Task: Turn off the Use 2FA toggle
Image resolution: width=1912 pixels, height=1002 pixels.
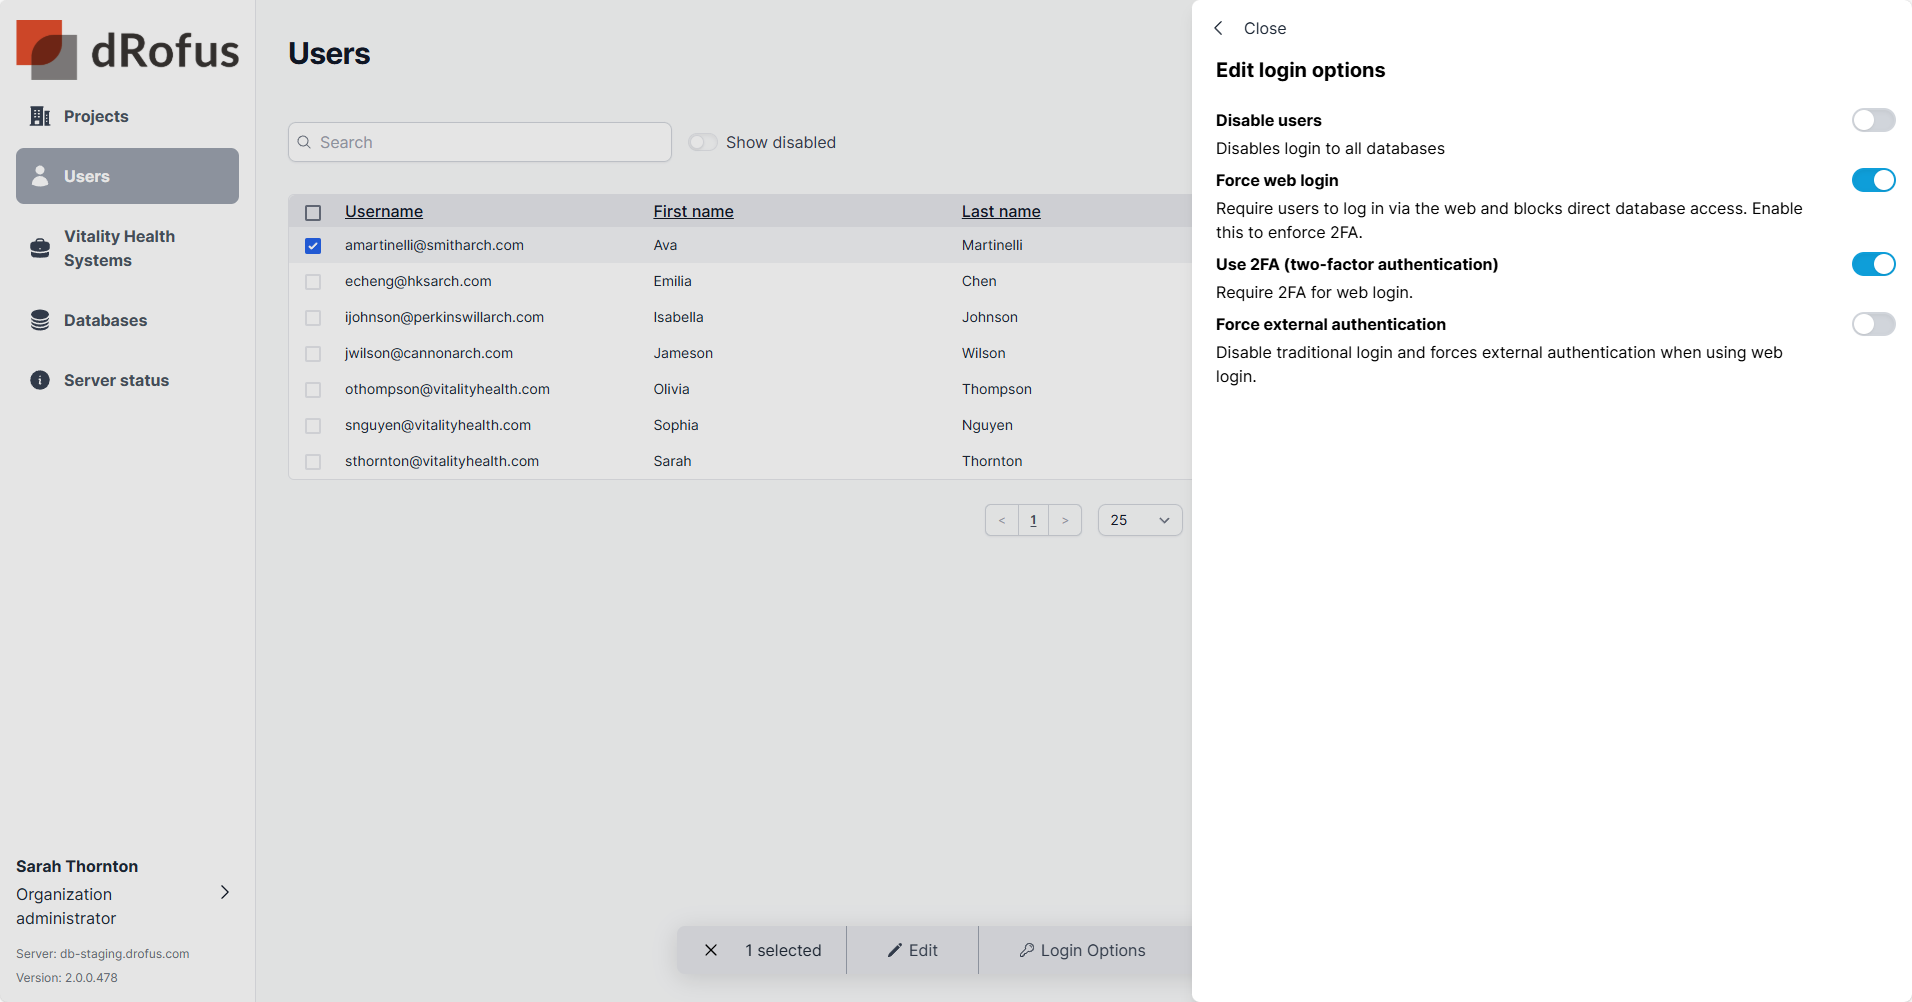Action: (1873, 264)
